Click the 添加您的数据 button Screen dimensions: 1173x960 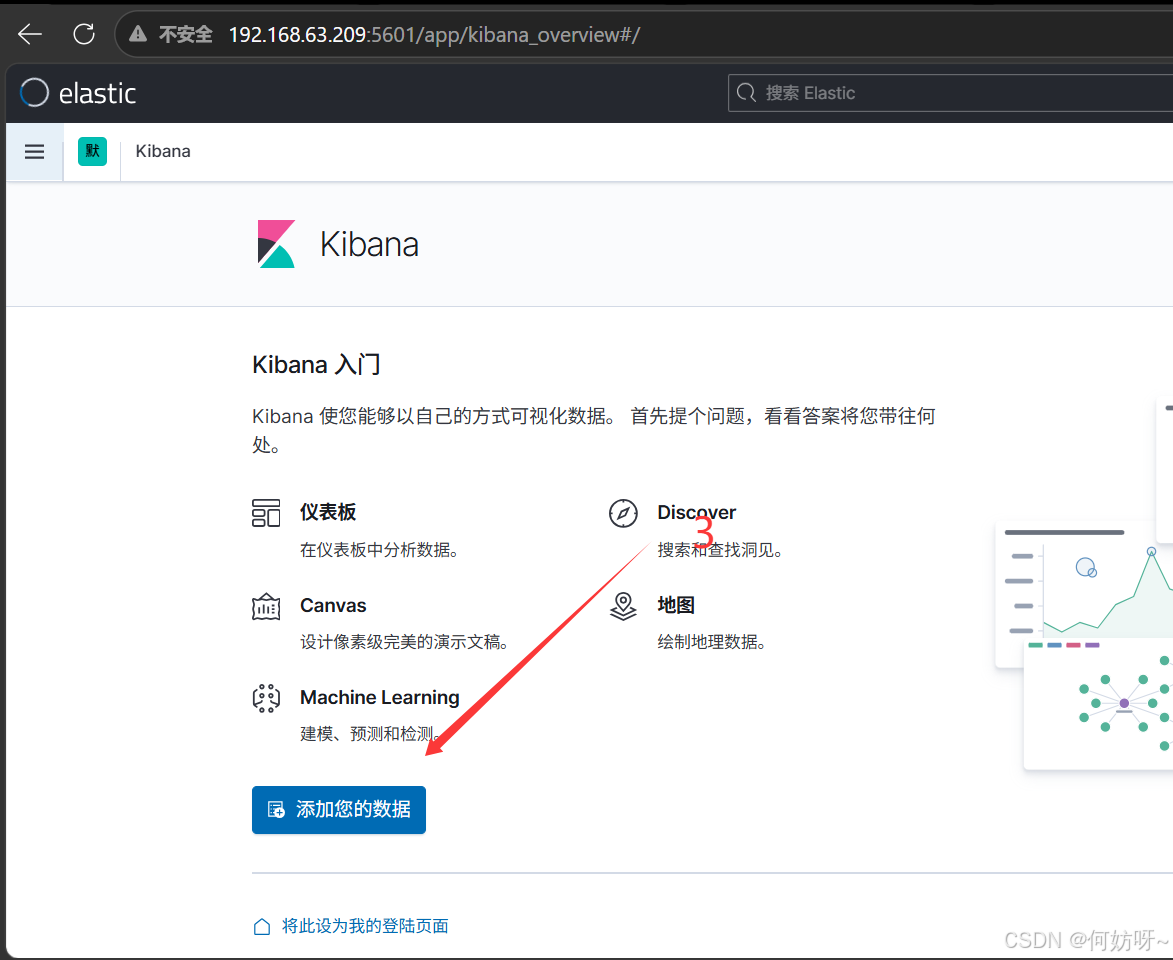[339, 810]
